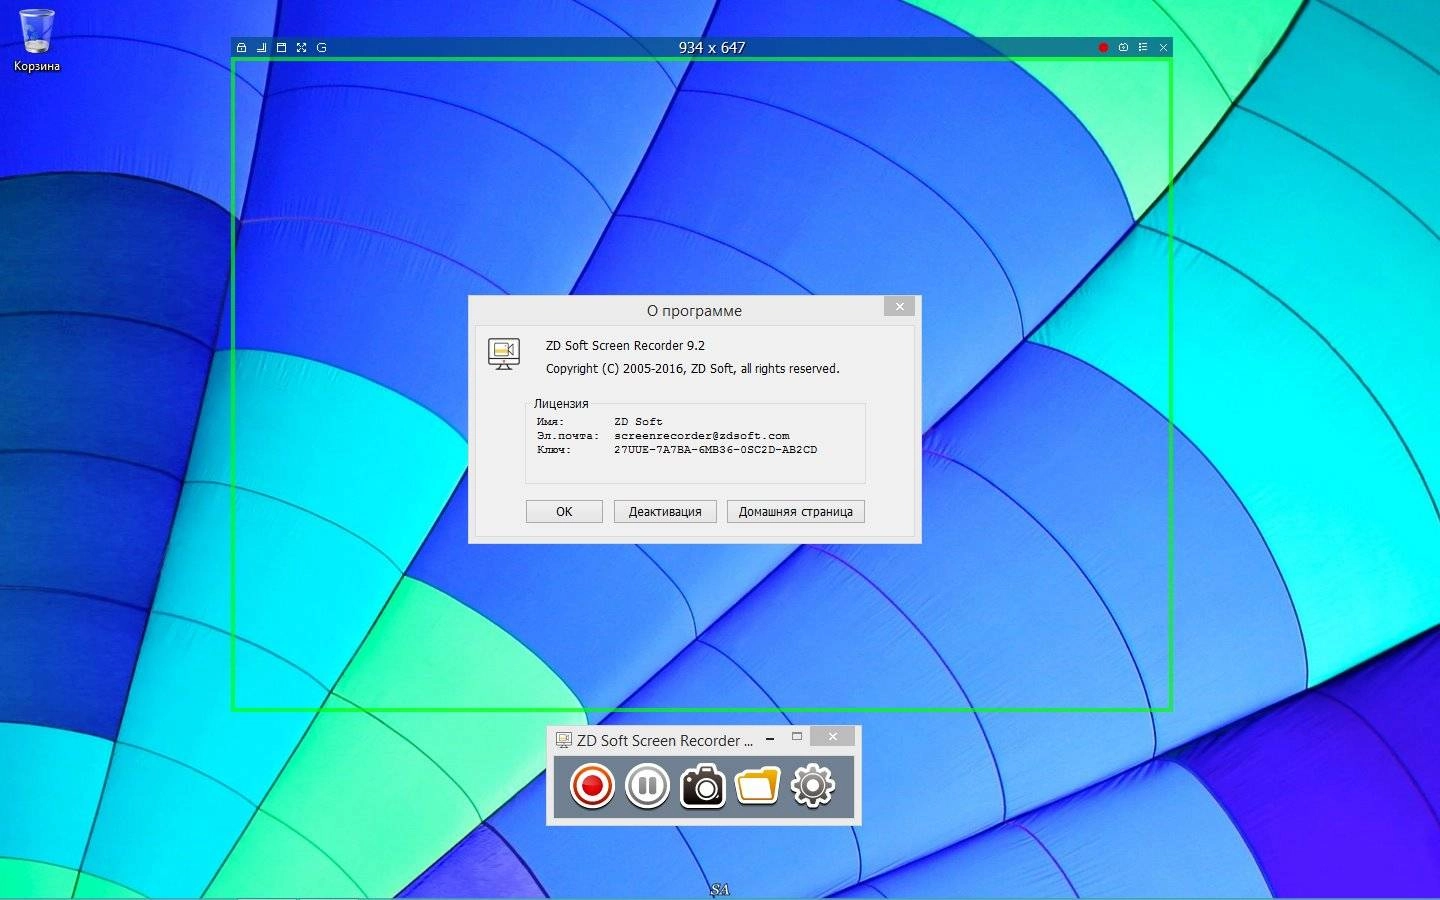The height and width of the screenshot is (900, 1440).
Task: Minimize the ZD Soft Screen Recorder window
Action: tap(770, 739)
